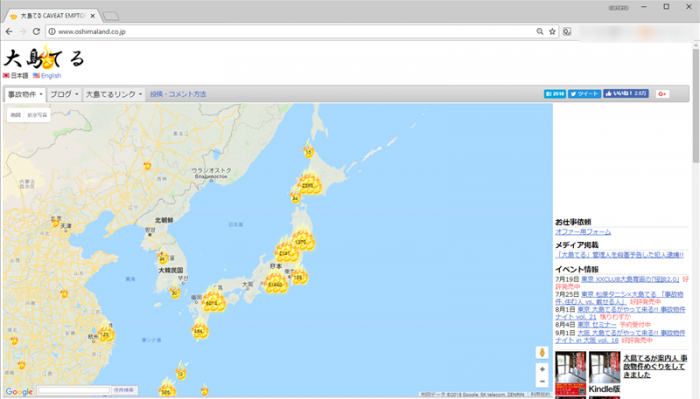Zoom out the map with minus button

[x=542, y=381]
